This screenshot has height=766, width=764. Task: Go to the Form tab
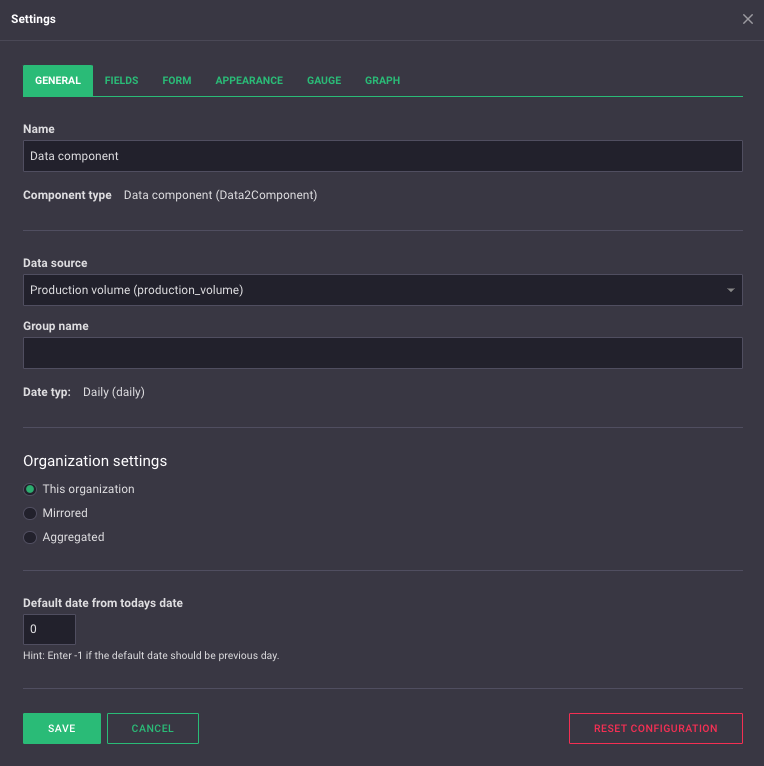177,81
